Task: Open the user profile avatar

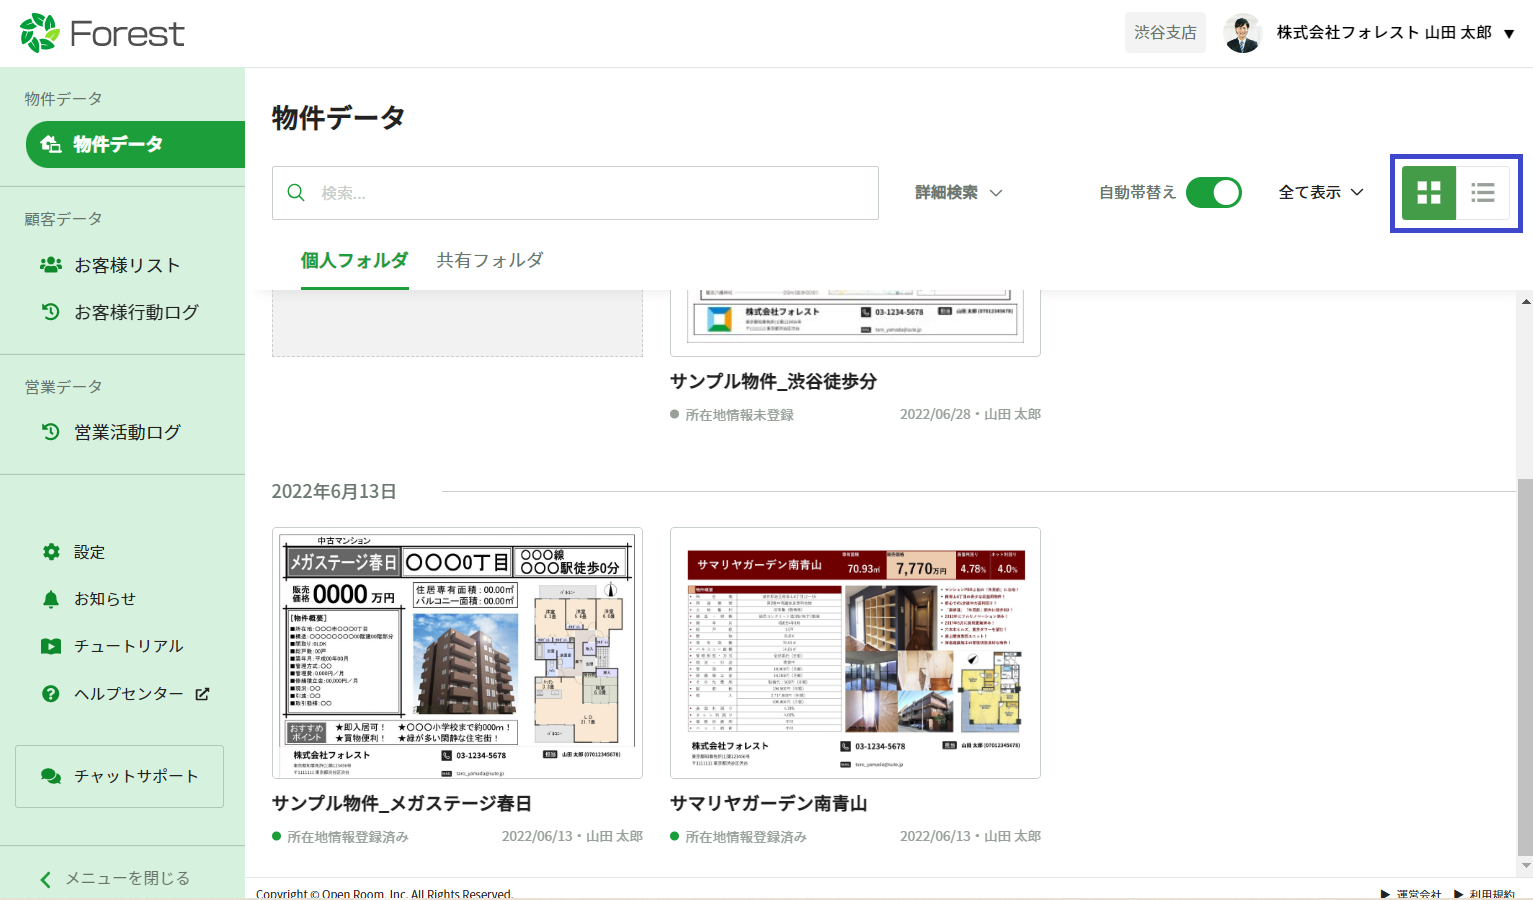Action: pos(1242,33)
